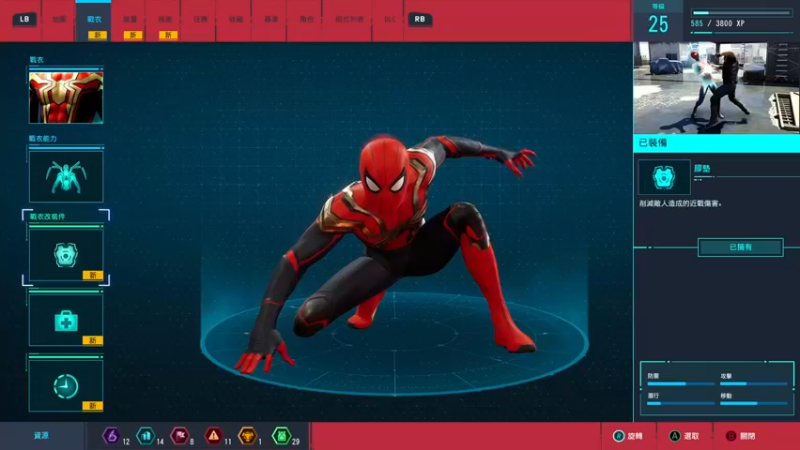Open the spider-arms suit power slot
This screenshot has width=800, height=450.
(66, 177)
